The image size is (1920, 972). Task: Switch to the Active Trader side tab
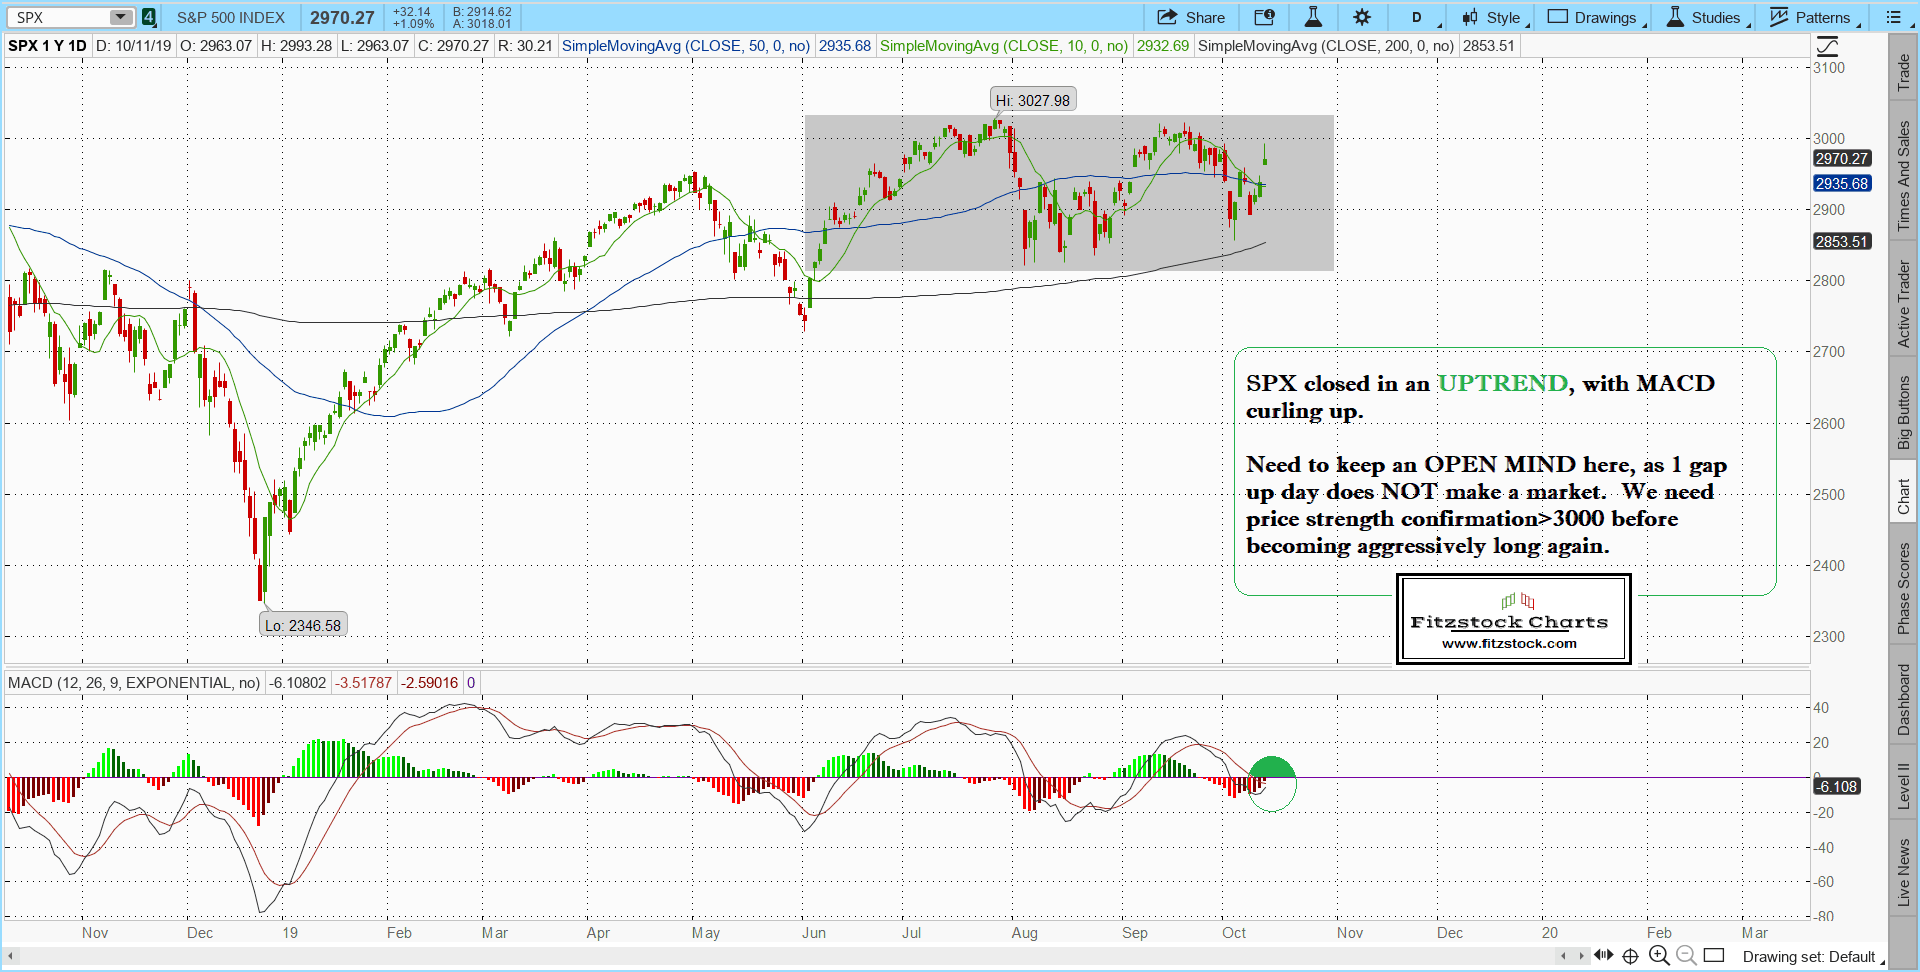tap(1903, 304)
